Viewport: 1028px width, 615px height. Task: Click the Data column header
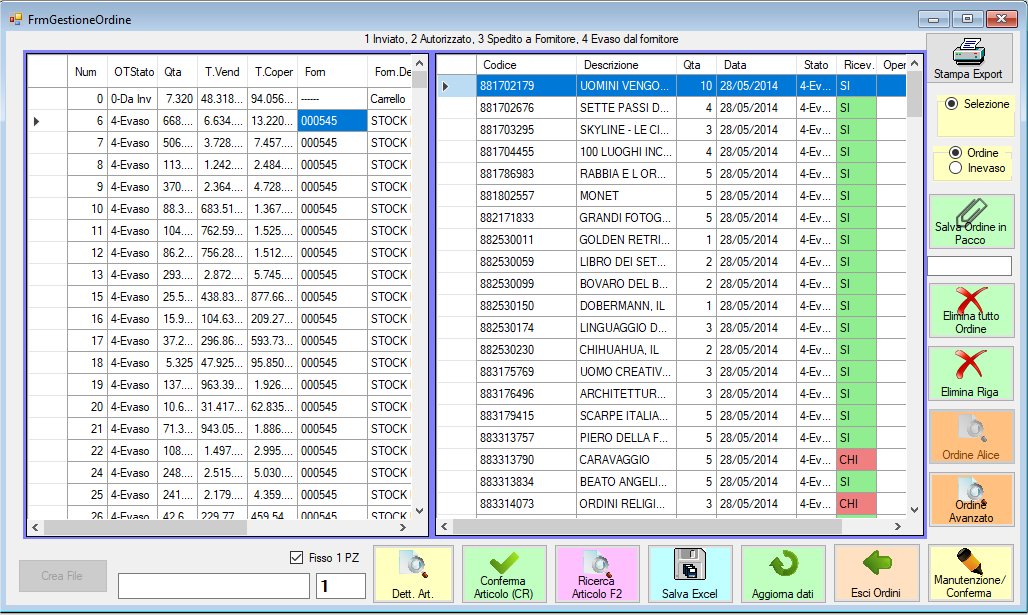(756, 64)
